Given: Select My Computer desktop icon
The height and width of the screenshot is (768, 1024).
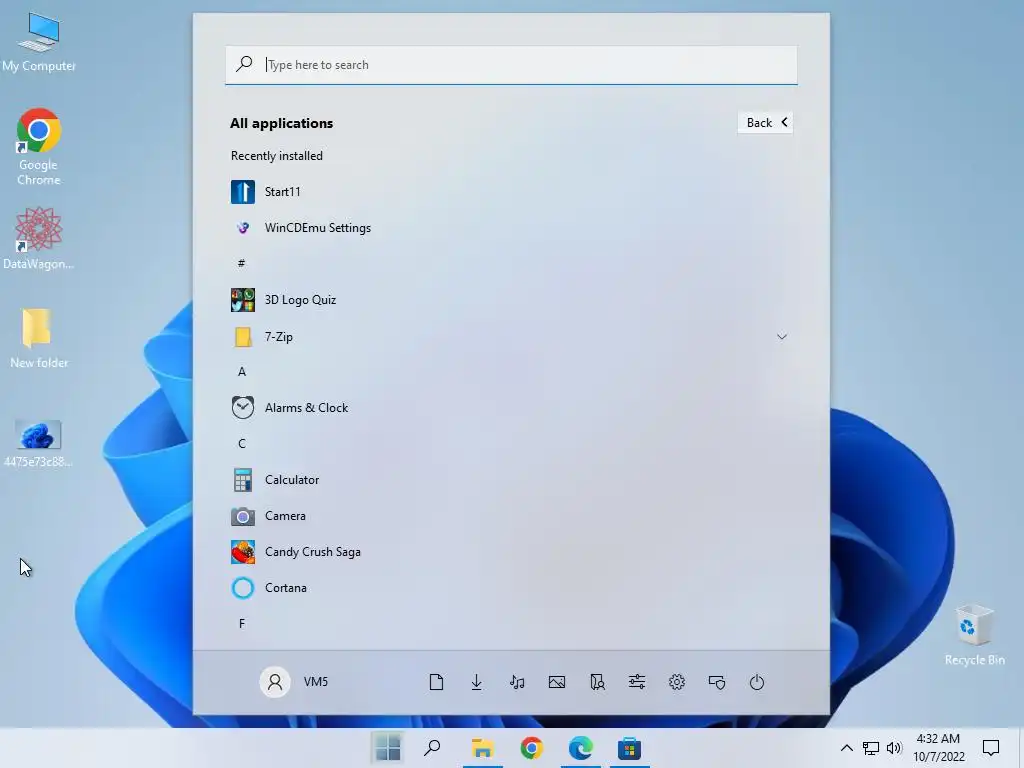Looking at the screenshot, I should (39, 42).
